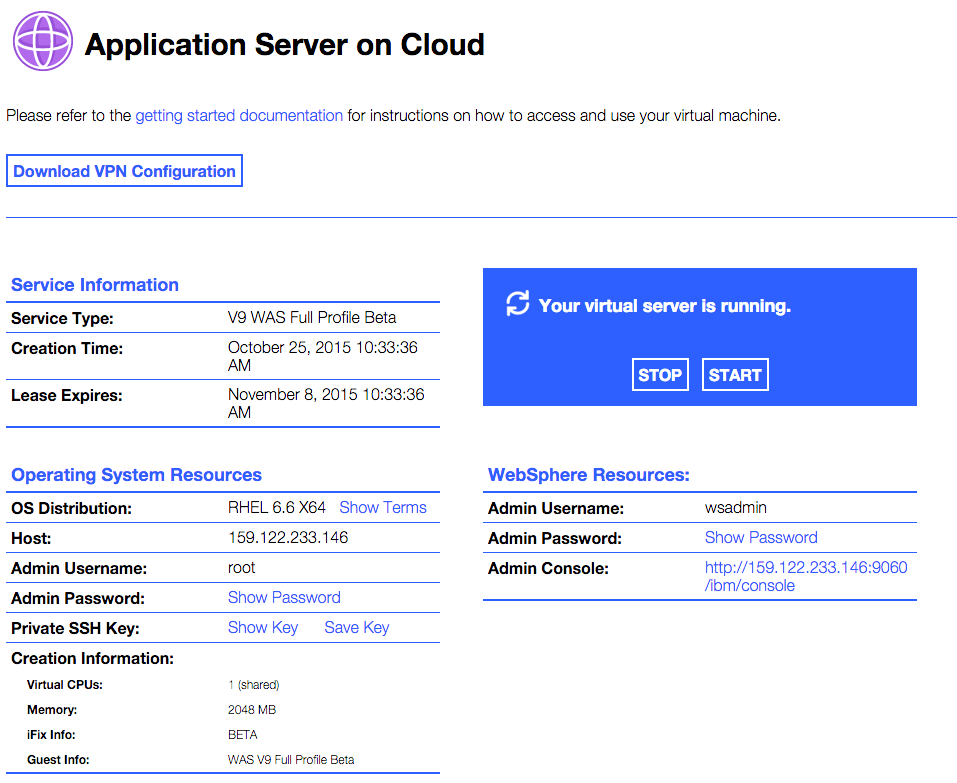Click the Operating System Resources heading
The image size is (957, 783).
coord(136,475)
